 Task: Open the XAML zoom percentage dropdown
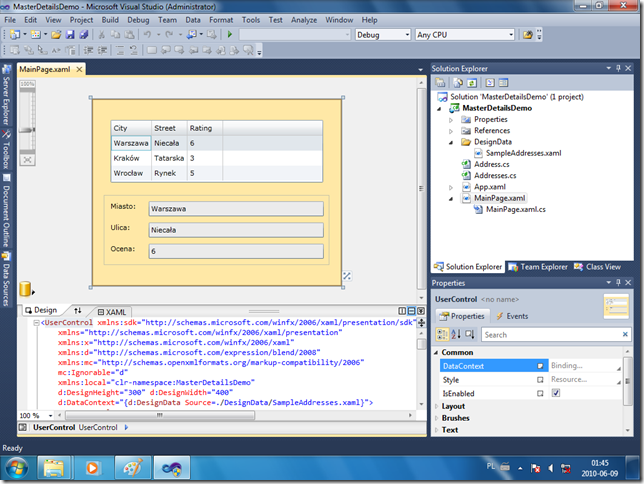[51, 416]
